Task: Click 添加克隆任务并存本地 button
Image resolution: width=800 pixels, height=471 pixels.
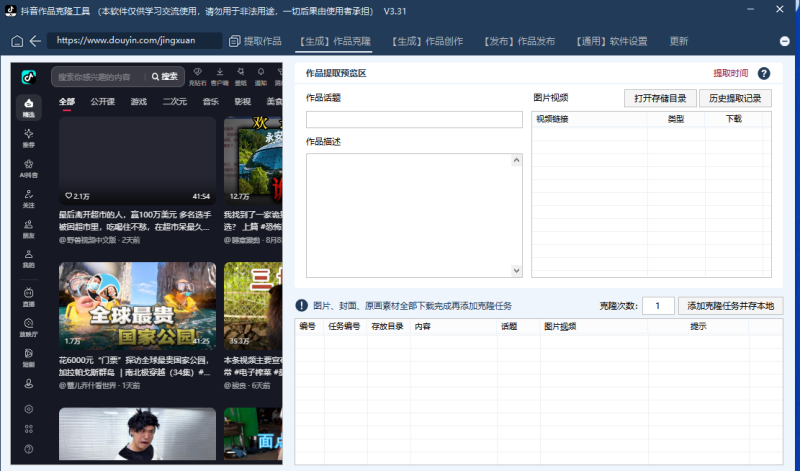Action: [x=731, y=306]
